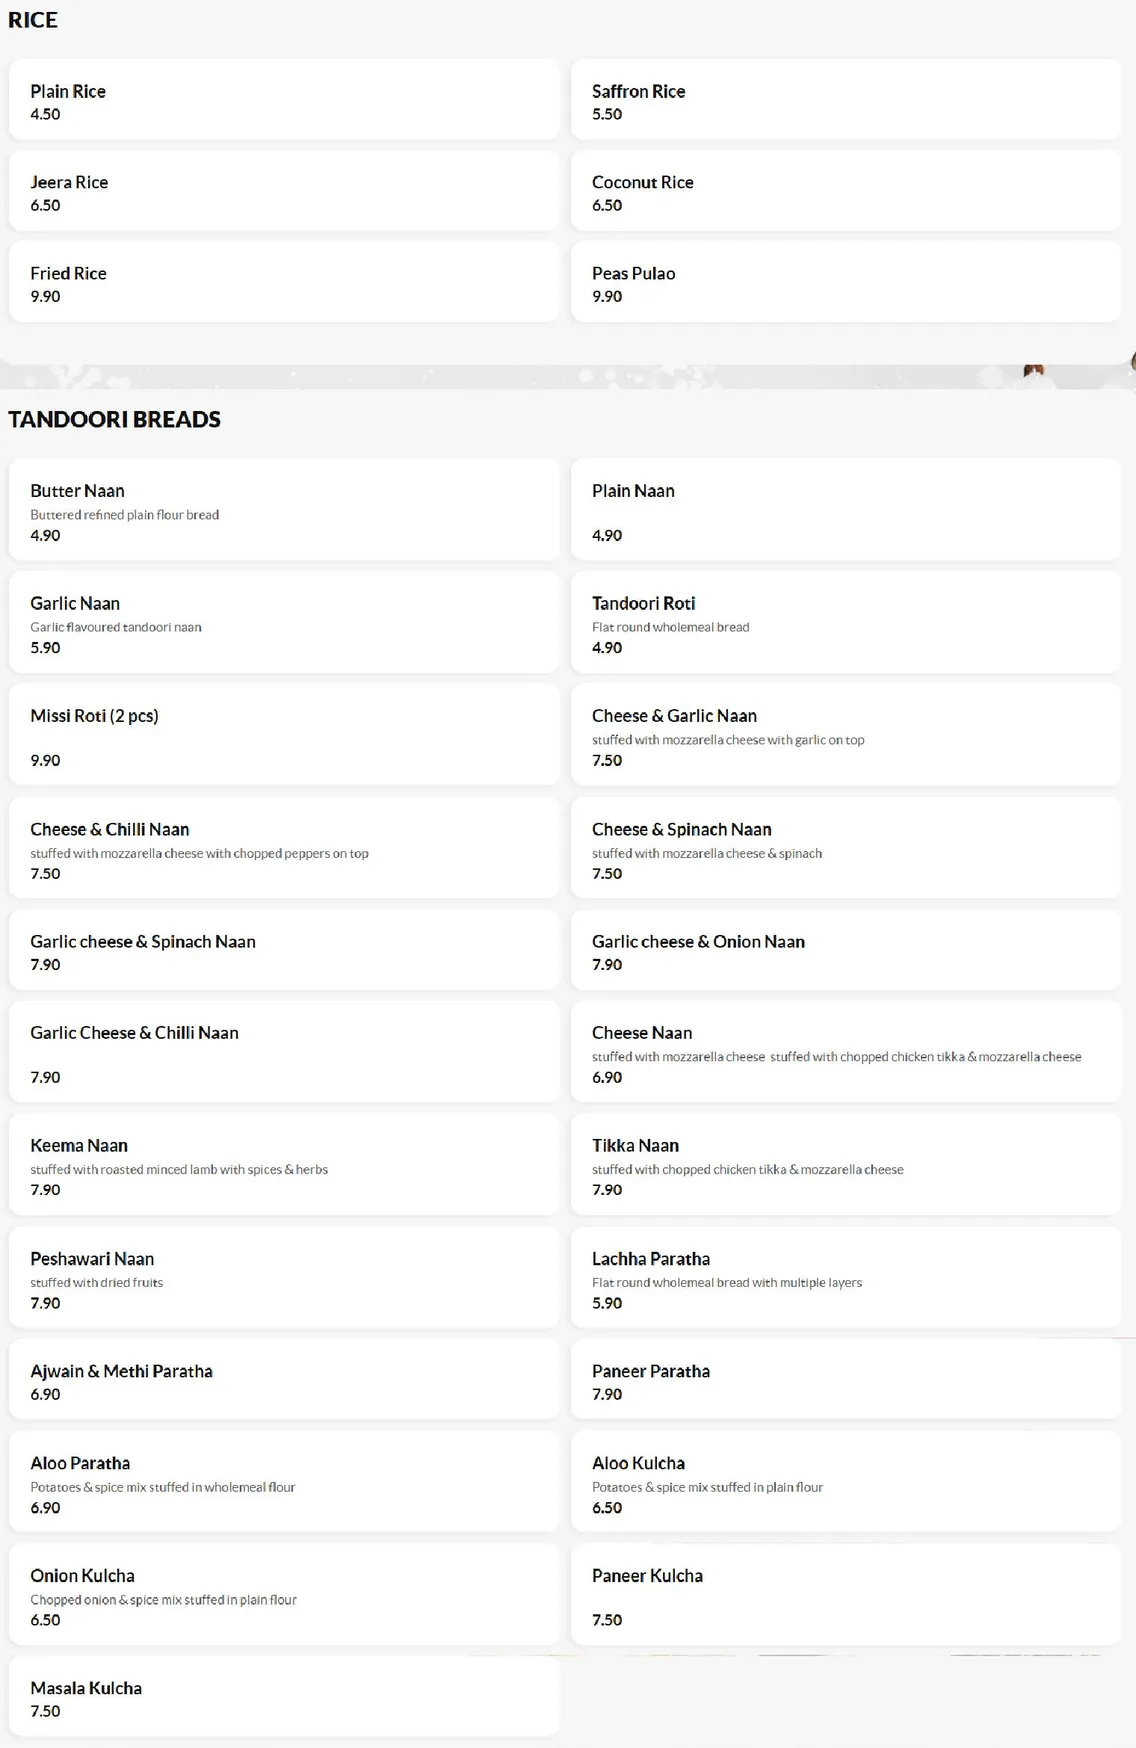
Task: Click the TANDOORI BREADS heading
Action: click(x=114, y=419)
